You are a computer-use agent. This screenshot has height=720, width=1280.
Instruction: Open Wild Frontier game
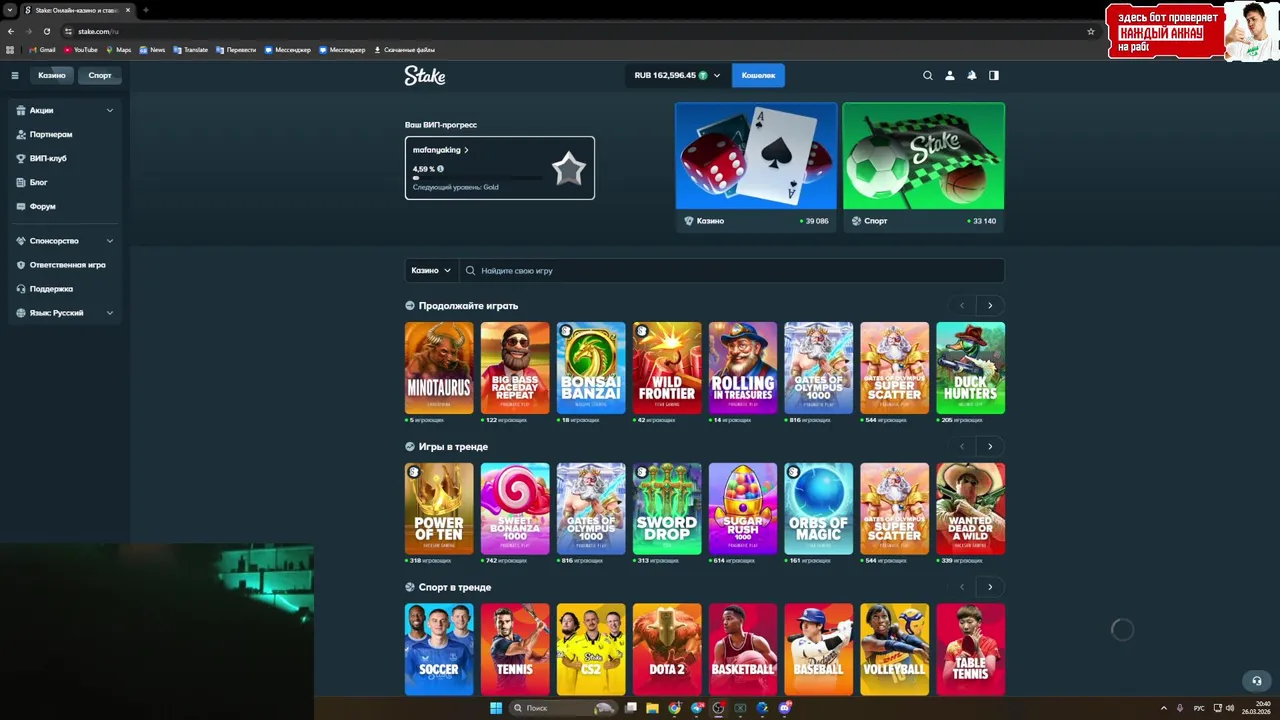click(667, 368)
